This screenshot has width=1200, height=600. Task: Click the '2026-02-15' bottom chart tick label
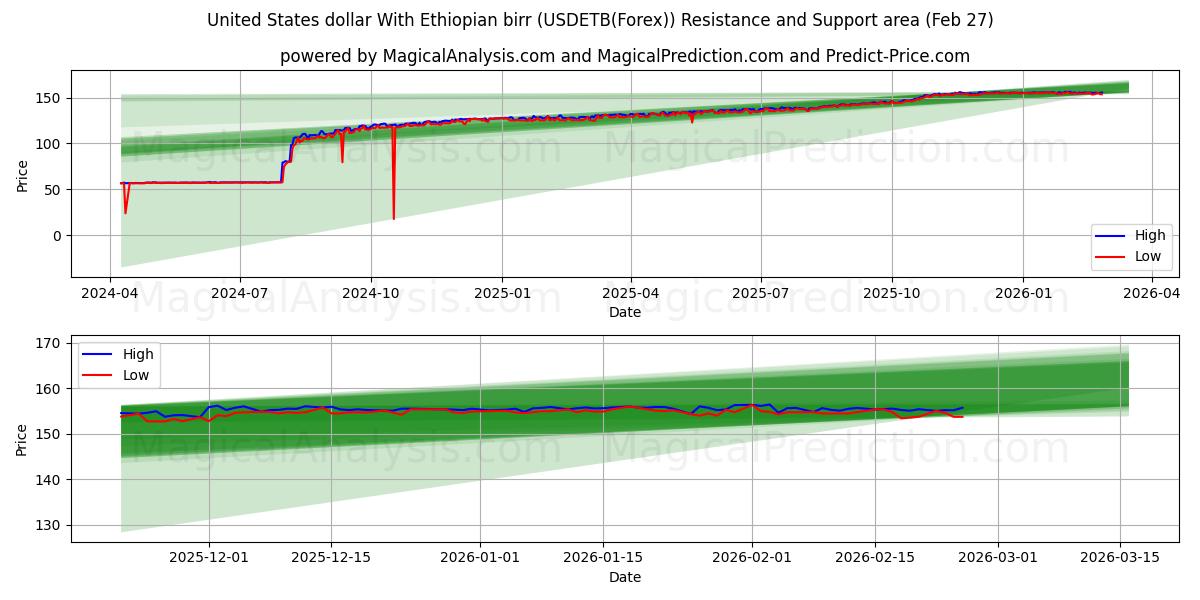876,560
